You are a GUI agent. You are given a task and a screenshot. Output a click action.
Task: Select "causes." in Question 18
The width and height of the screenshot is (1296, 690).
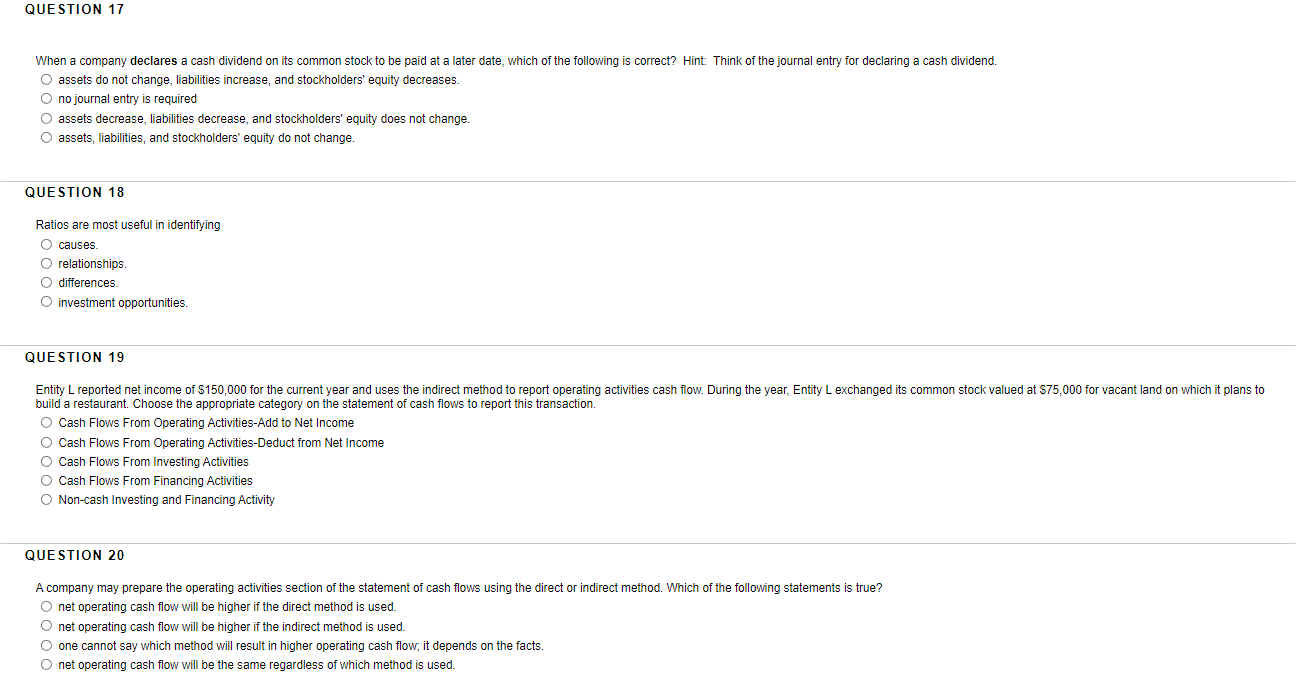coord(46,244)
